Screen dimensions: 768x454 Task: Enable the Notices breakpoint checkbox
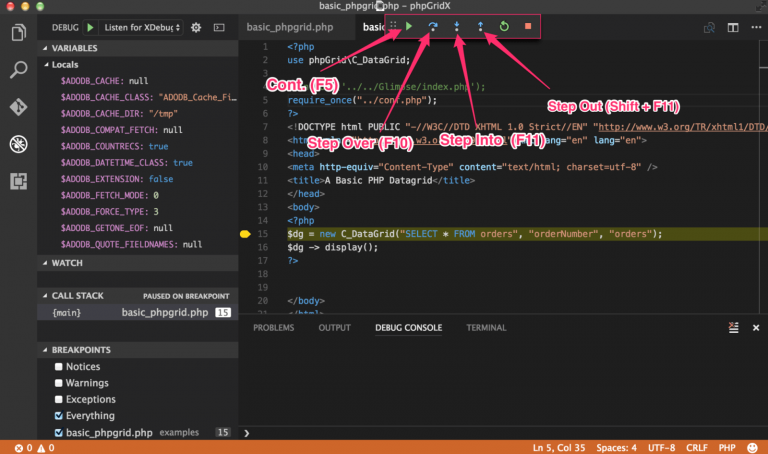[59, 367]
